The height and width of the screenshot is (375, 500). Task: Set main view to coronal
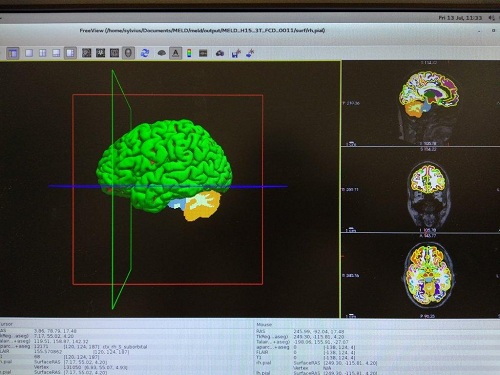100,53
